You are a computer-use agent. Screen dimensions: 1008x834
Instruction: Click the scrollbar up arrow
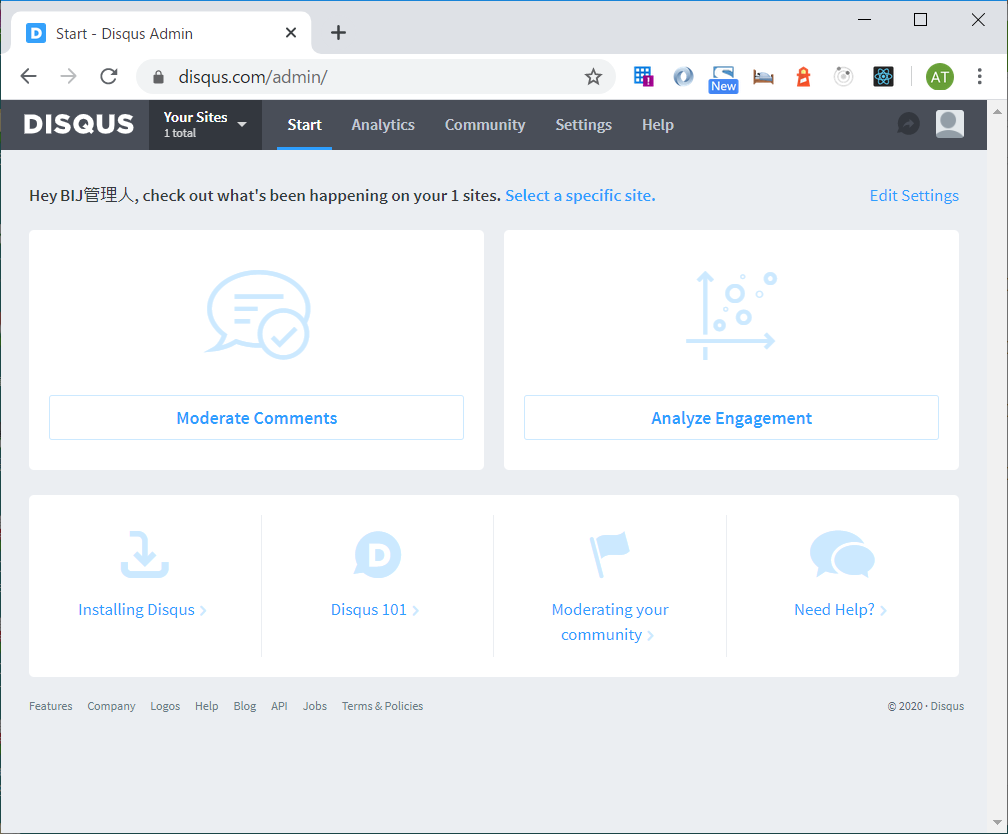pyautogui.click(x=997, y=112)
